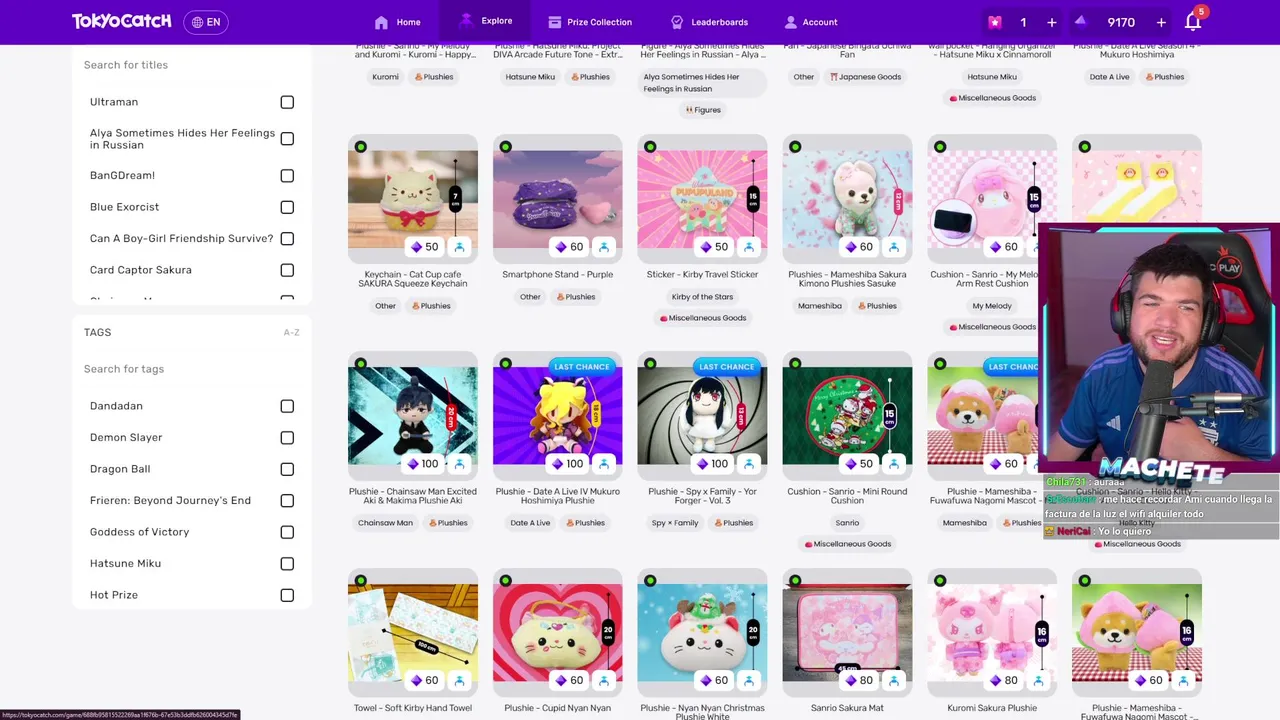Click Figures tag chip
Image resolution: width=1280 pixels, height=720 pixels.
(702, 110)
